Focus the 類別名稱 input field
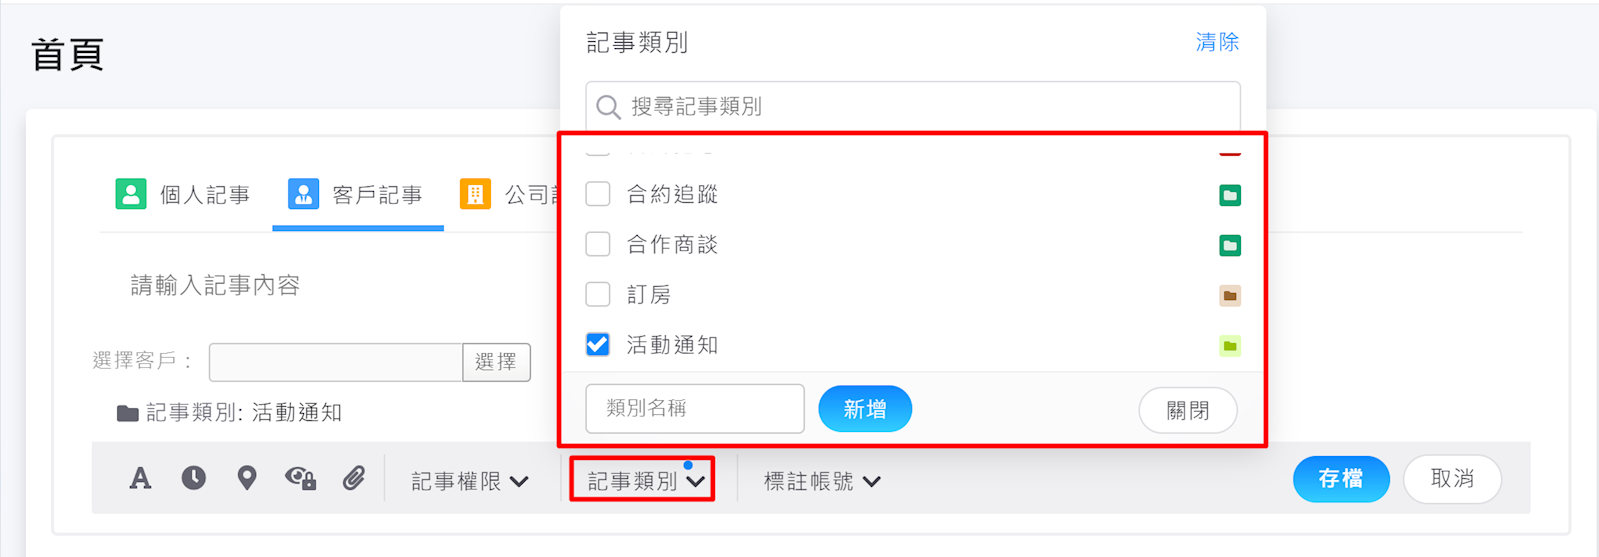 (x=694, y=409)
